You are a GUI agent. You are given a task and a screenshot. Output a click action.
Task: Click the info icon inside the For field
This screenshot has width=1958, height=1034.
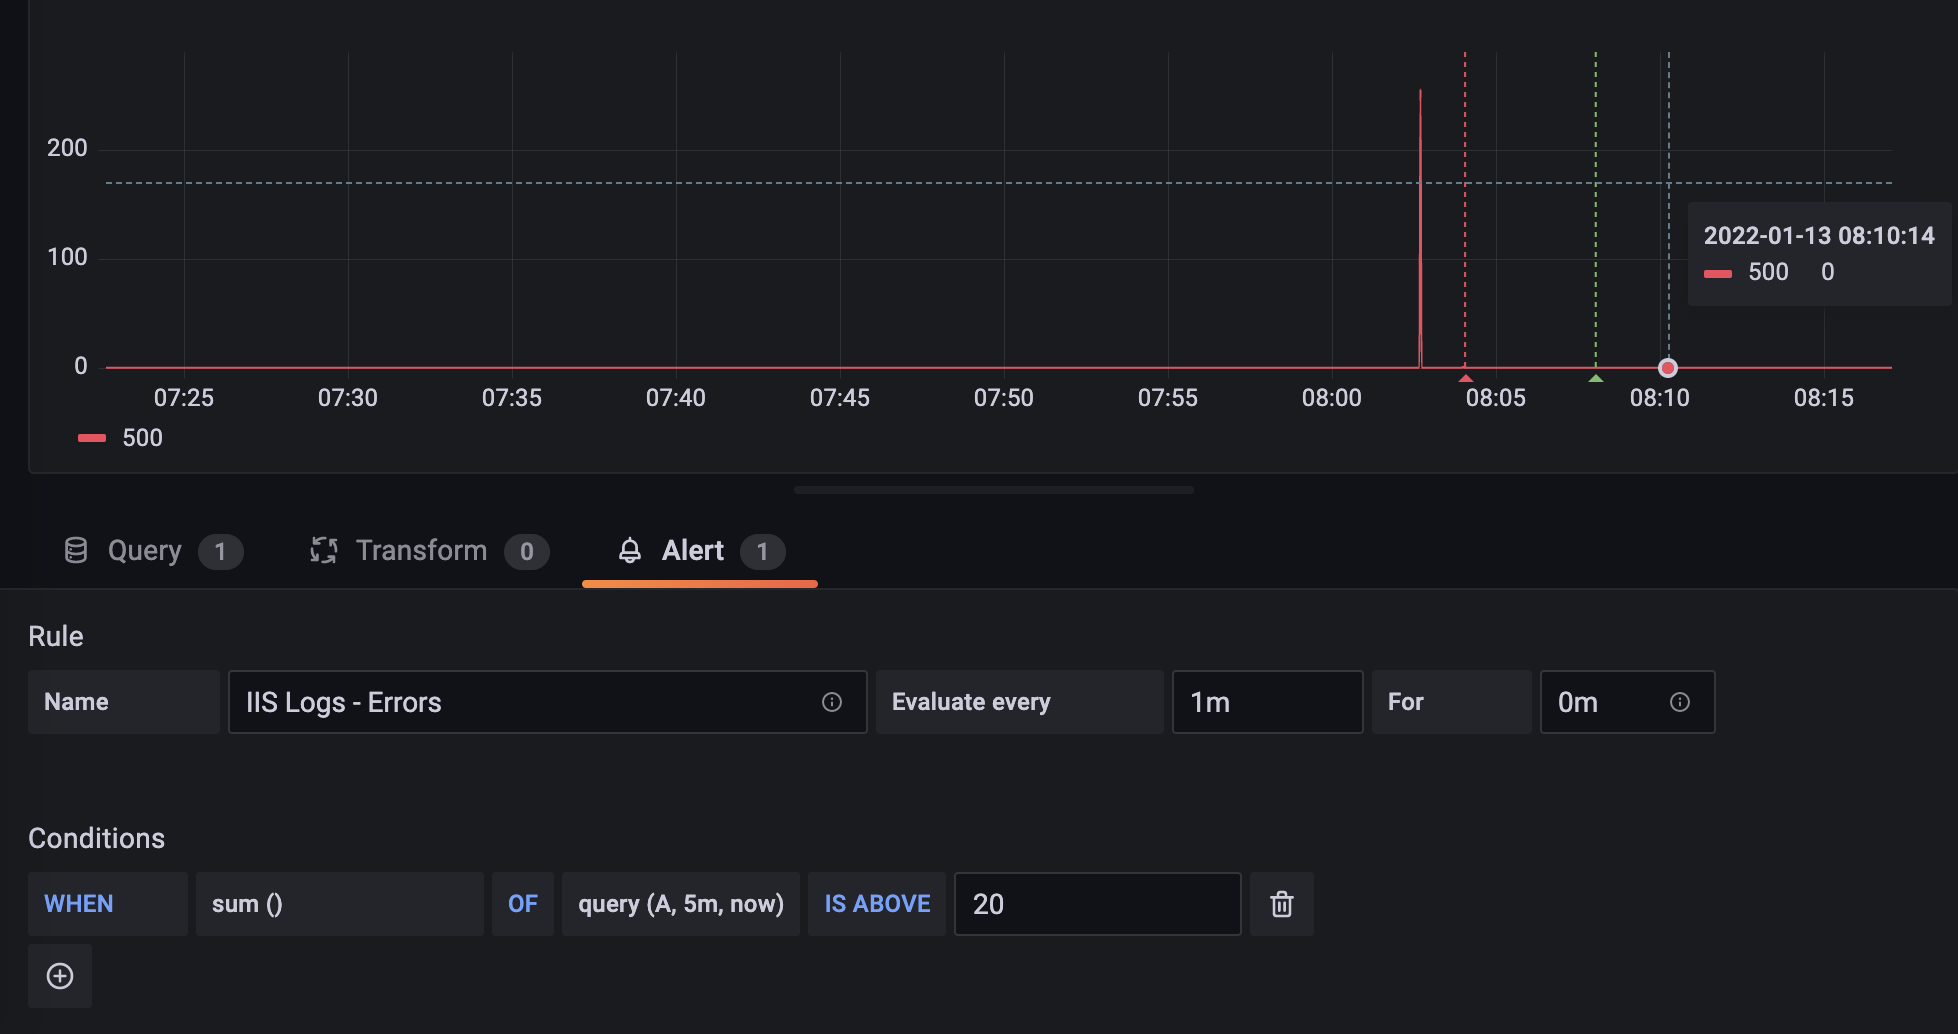[x=1679, y=702]
